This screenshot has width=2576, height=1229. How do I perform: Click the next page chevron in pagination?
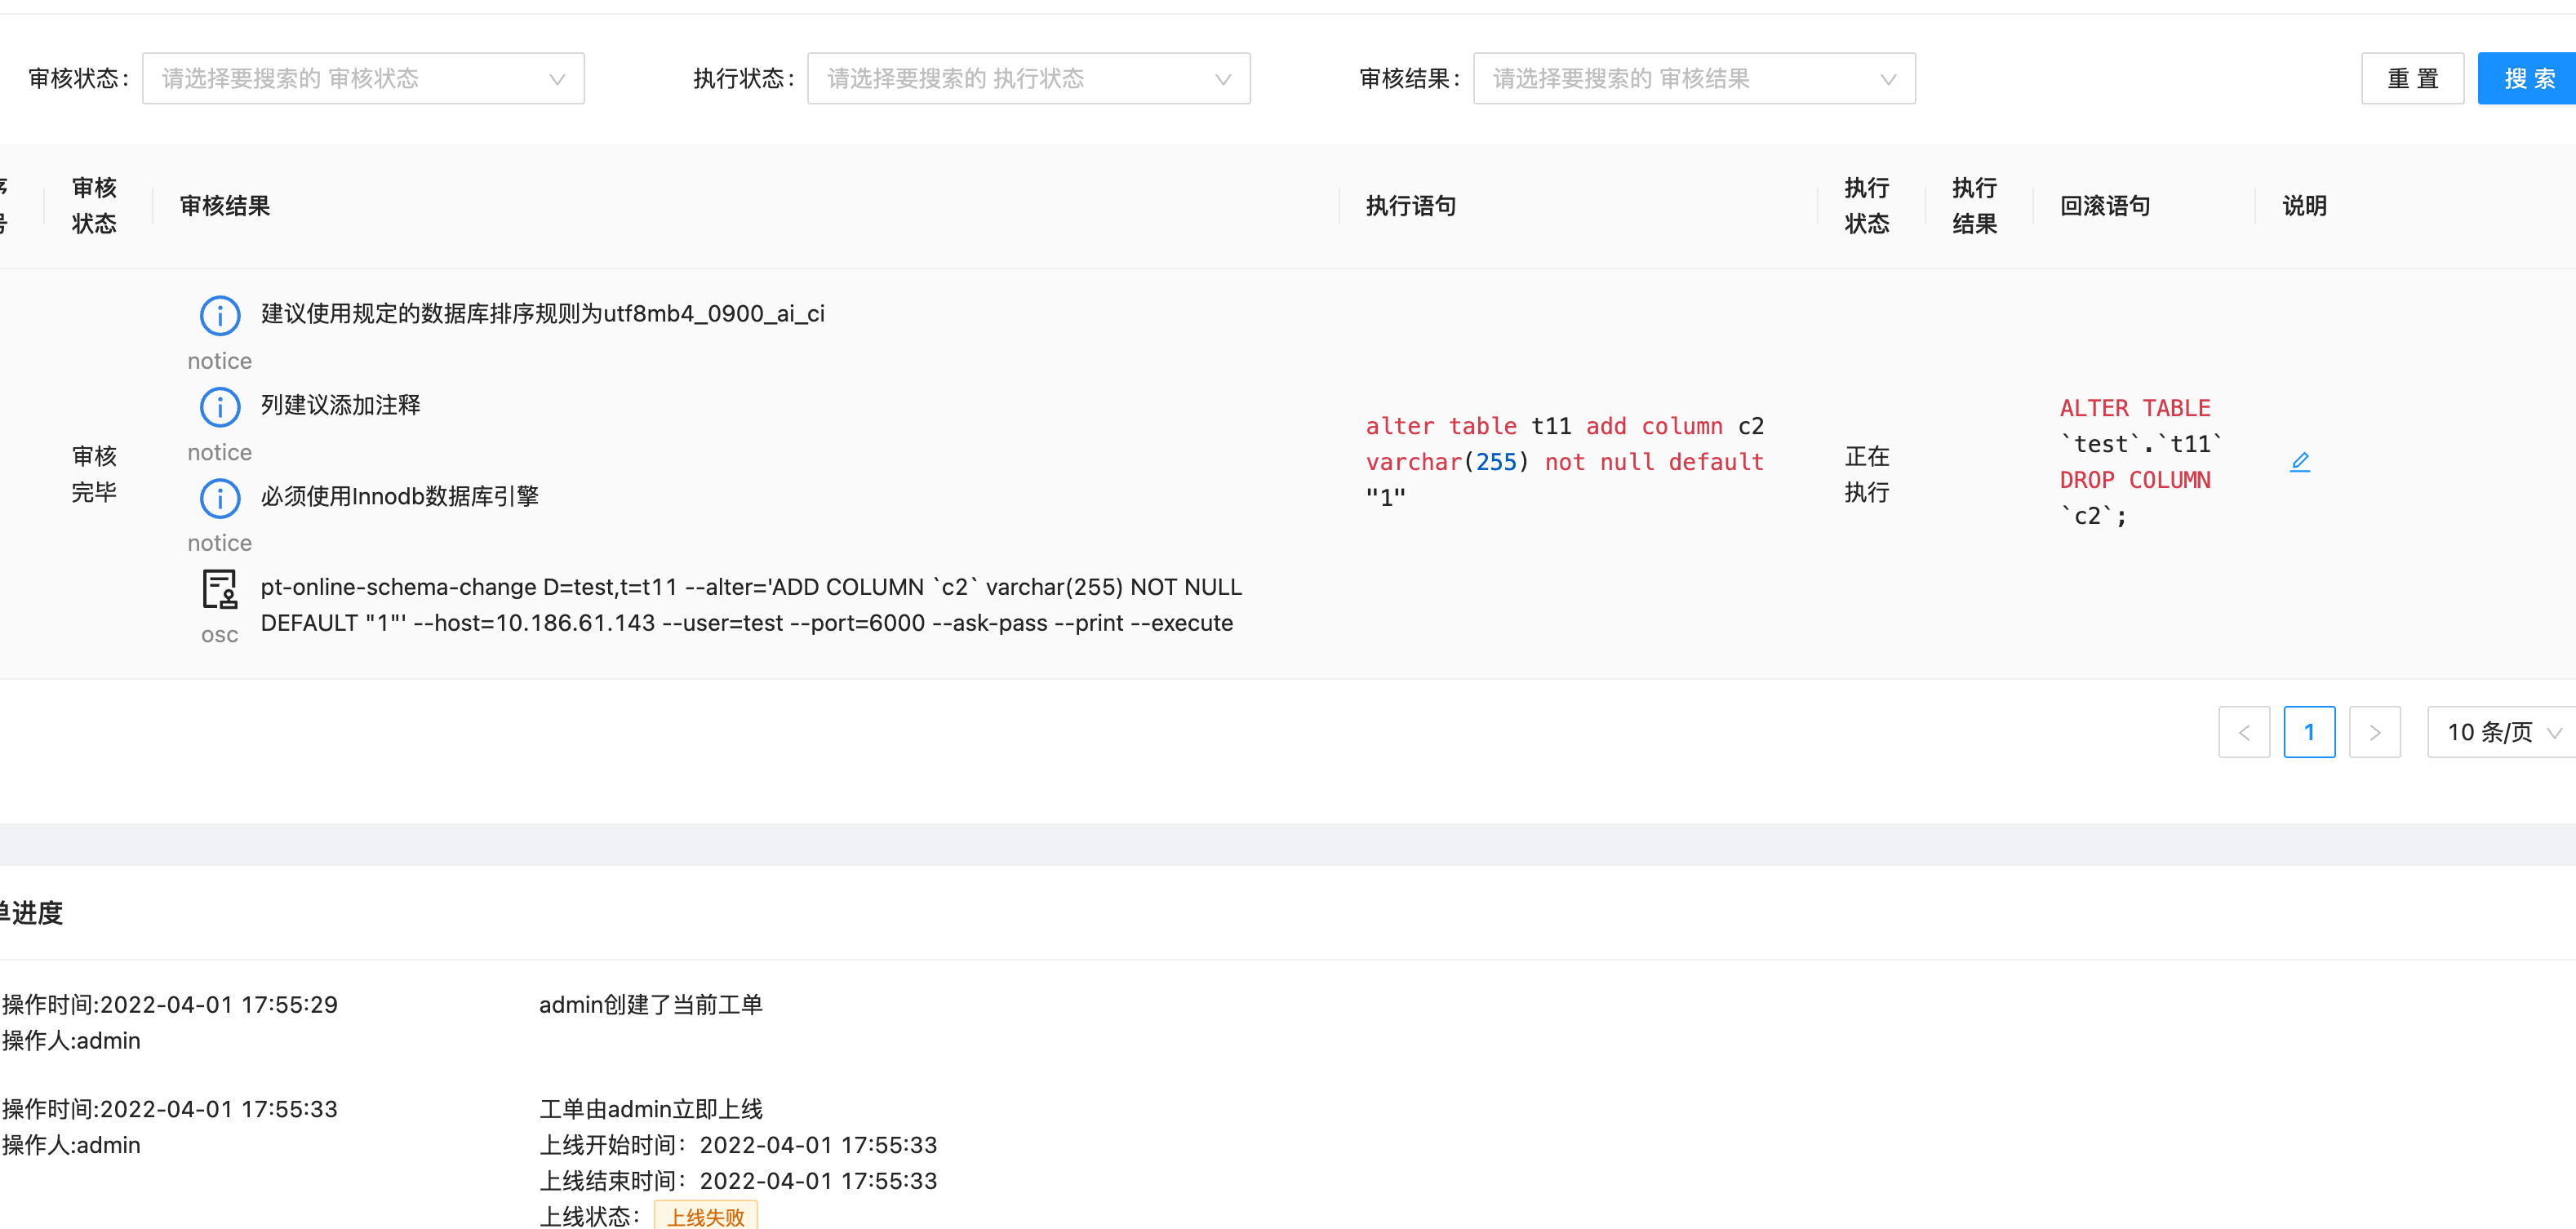click(x=2375, y=731)
